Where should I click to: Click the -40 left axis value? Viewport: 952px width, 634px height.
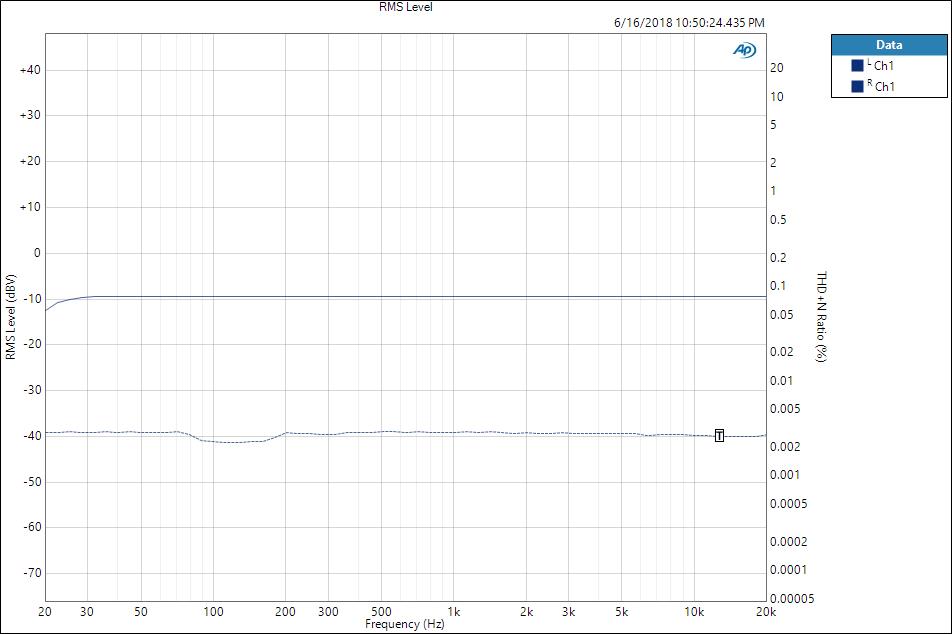(32, 435)
